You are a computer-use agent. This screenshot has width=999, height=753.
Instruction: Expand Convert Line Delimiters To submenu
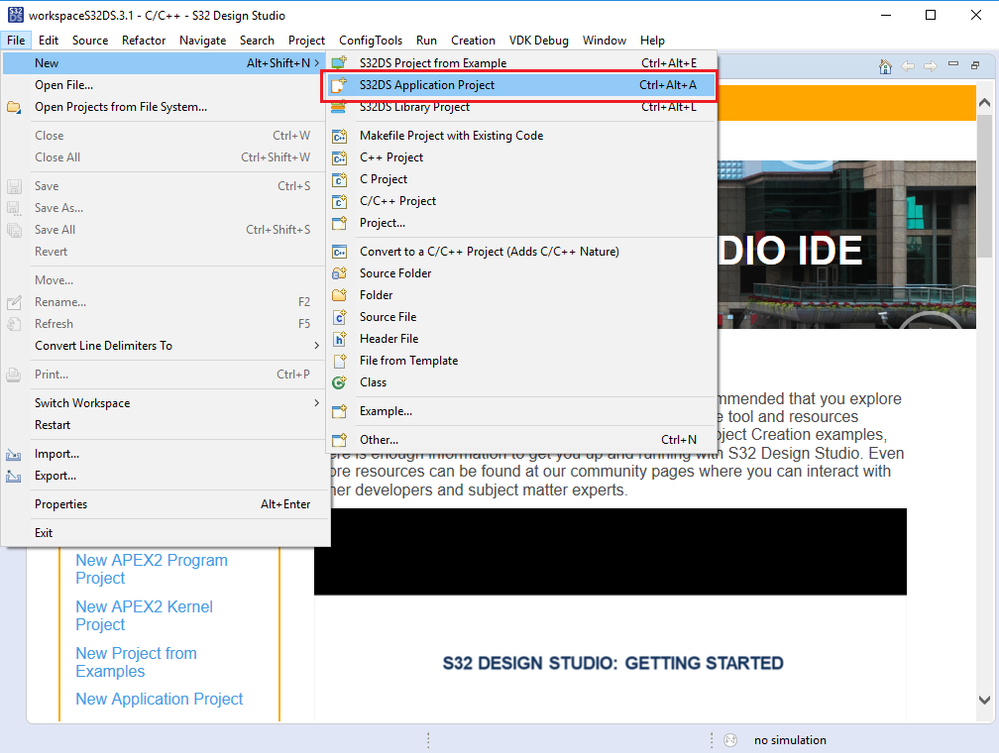(x=165, y=346)
